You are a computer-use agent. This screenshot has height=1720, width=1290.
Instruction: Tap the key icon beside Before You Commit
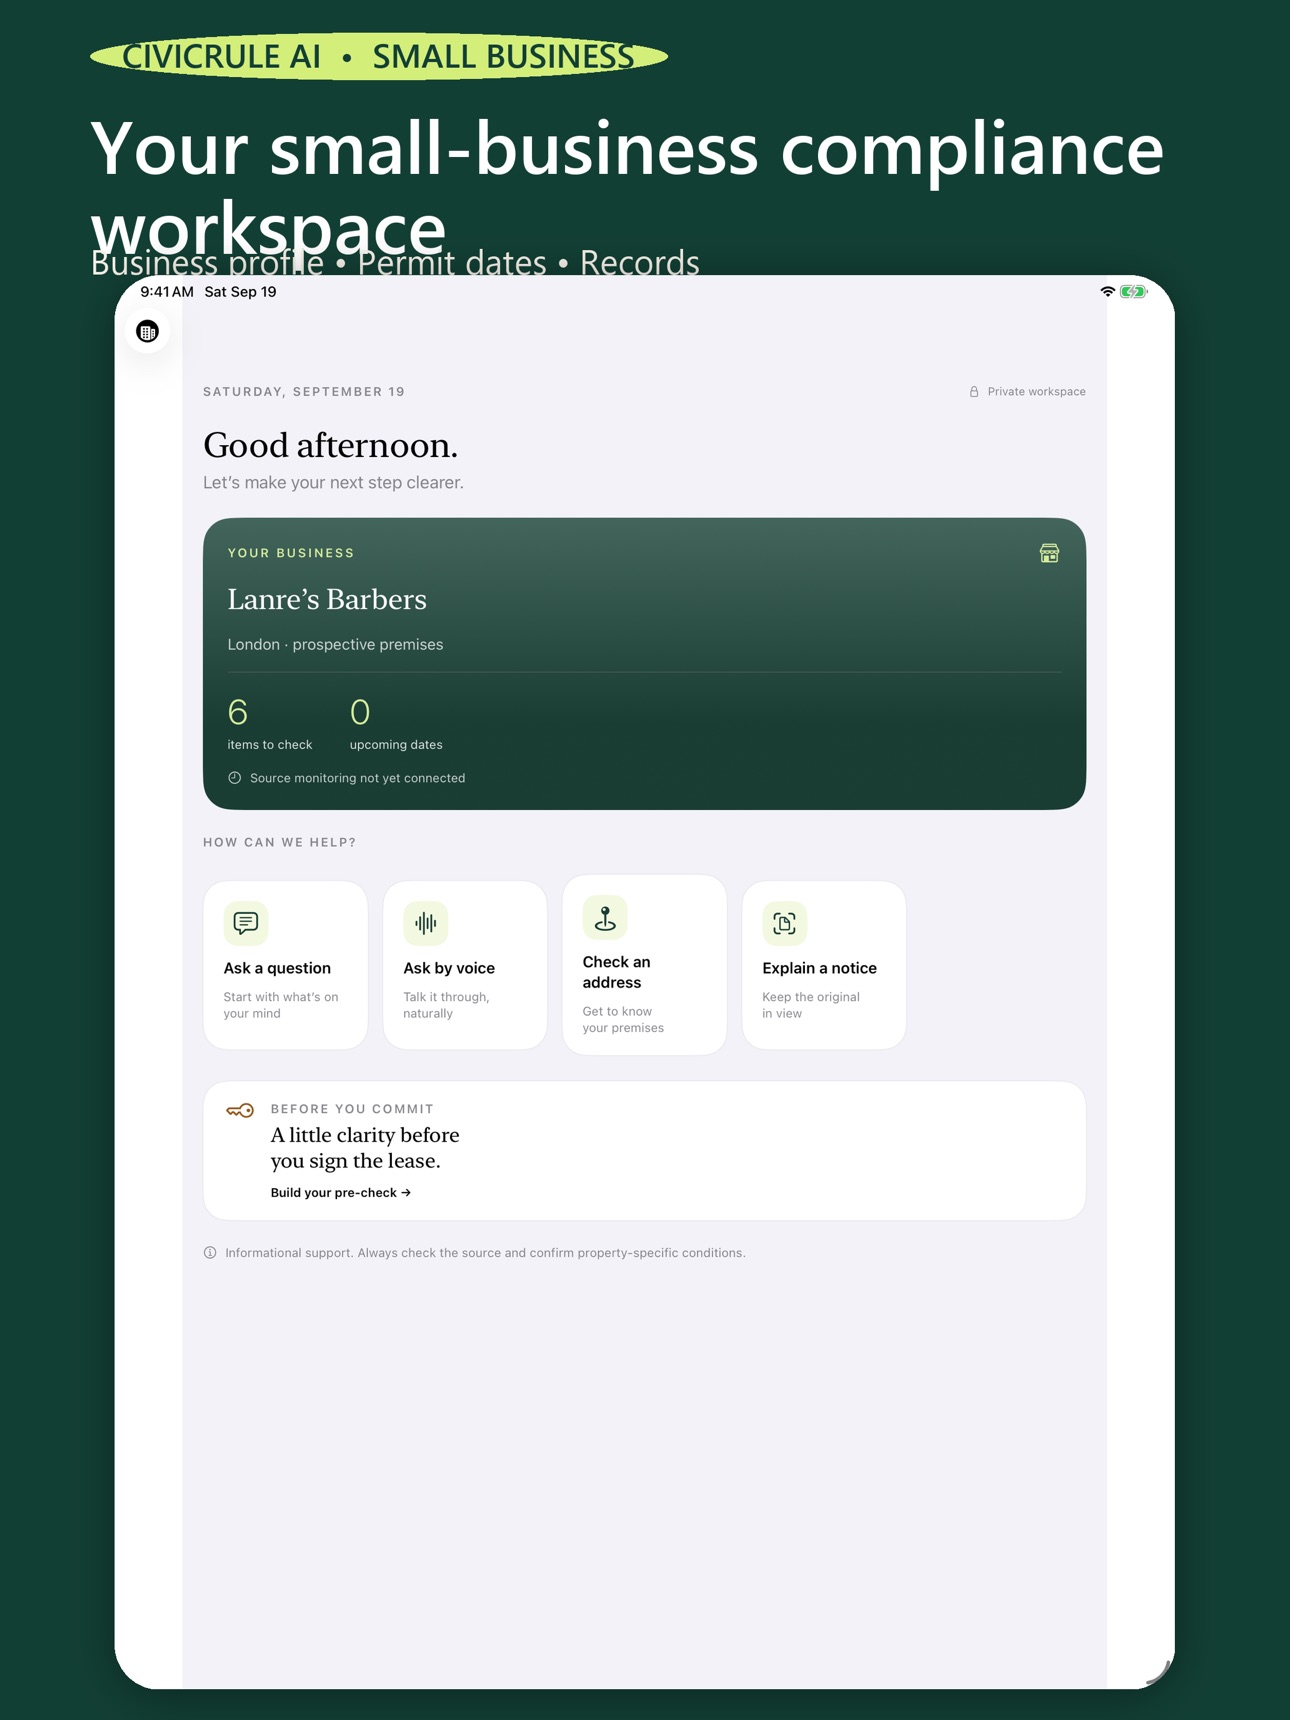click(x=240, y=1110)
